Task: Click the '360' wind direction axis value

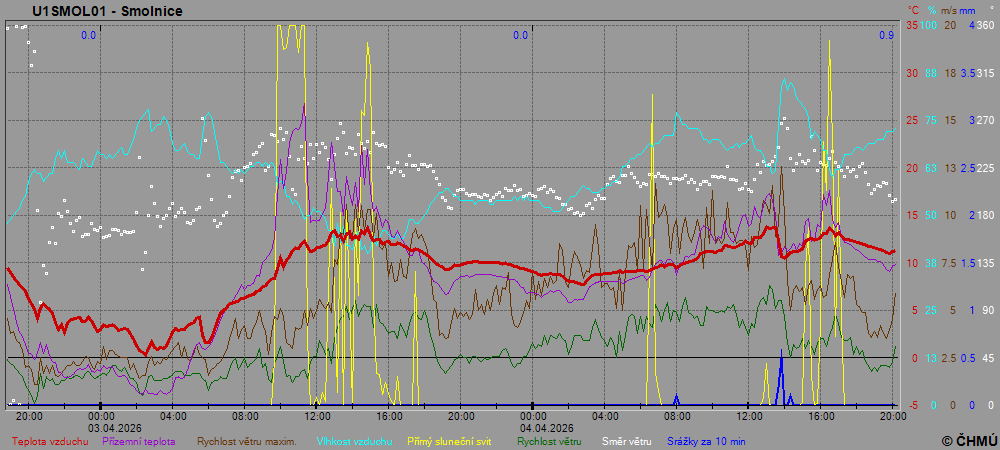Action: (985, 25)
